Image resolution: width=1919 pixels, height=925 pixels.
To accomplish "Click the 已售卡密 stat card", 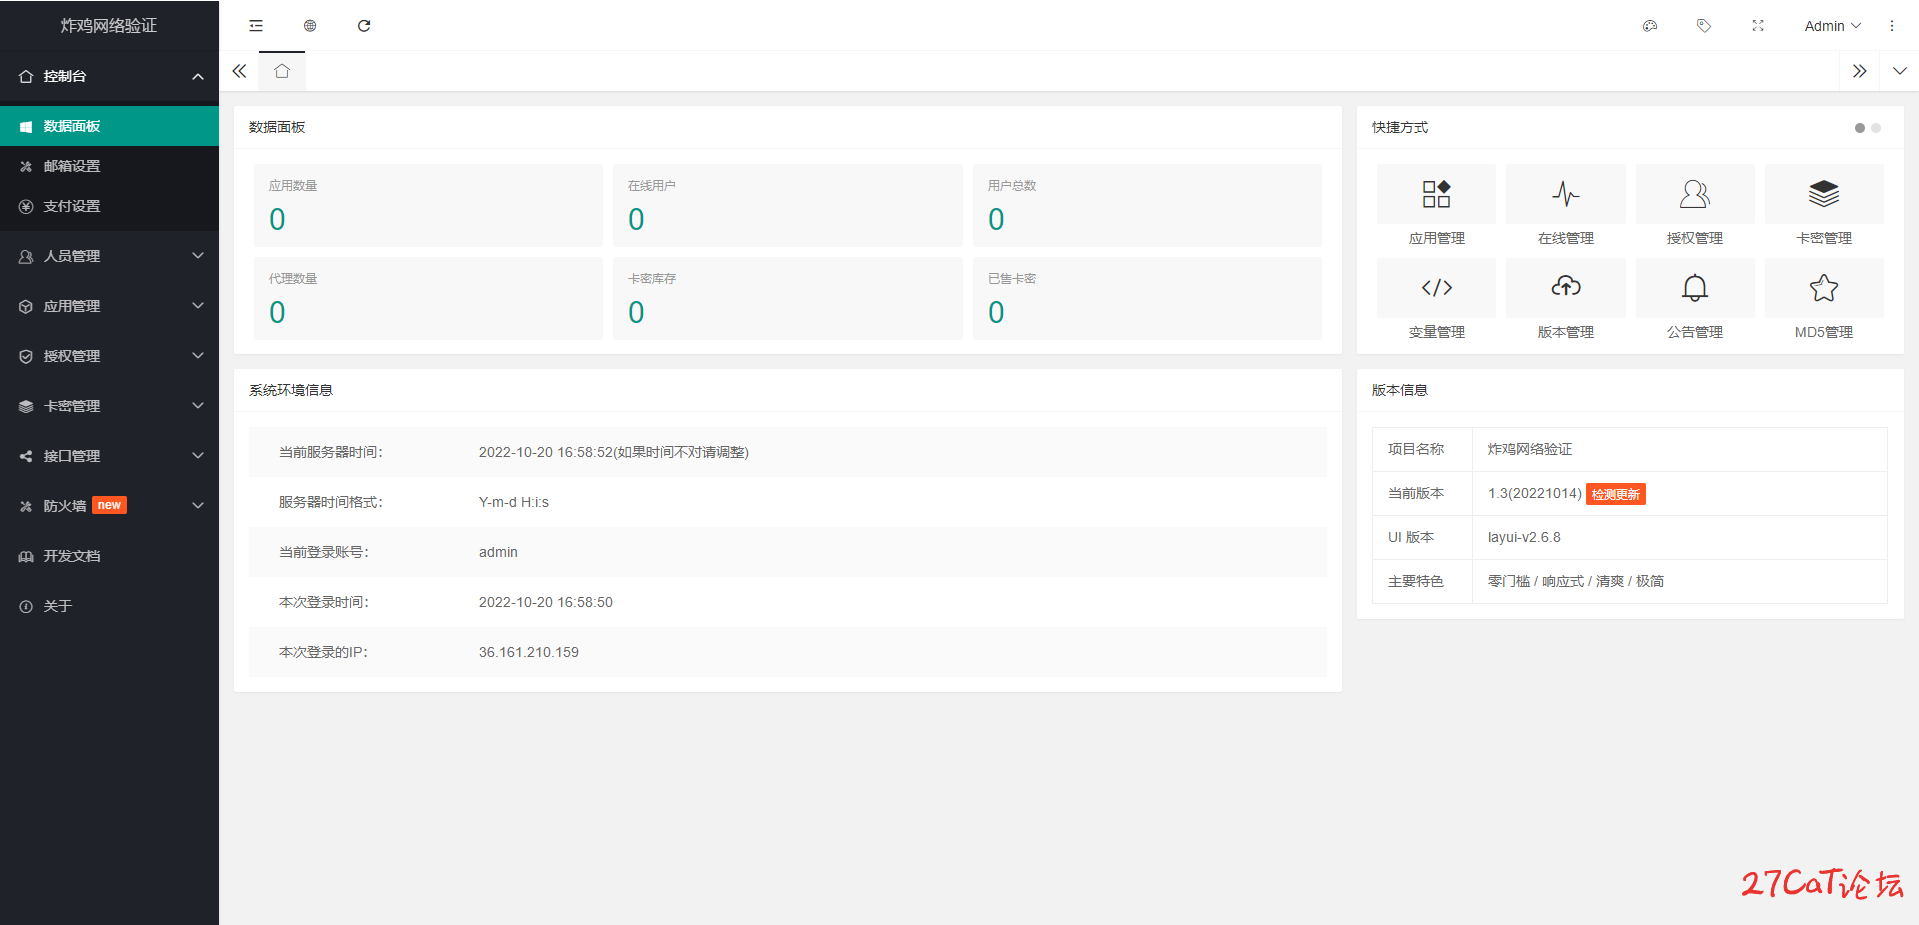I will click(1147, 299).
